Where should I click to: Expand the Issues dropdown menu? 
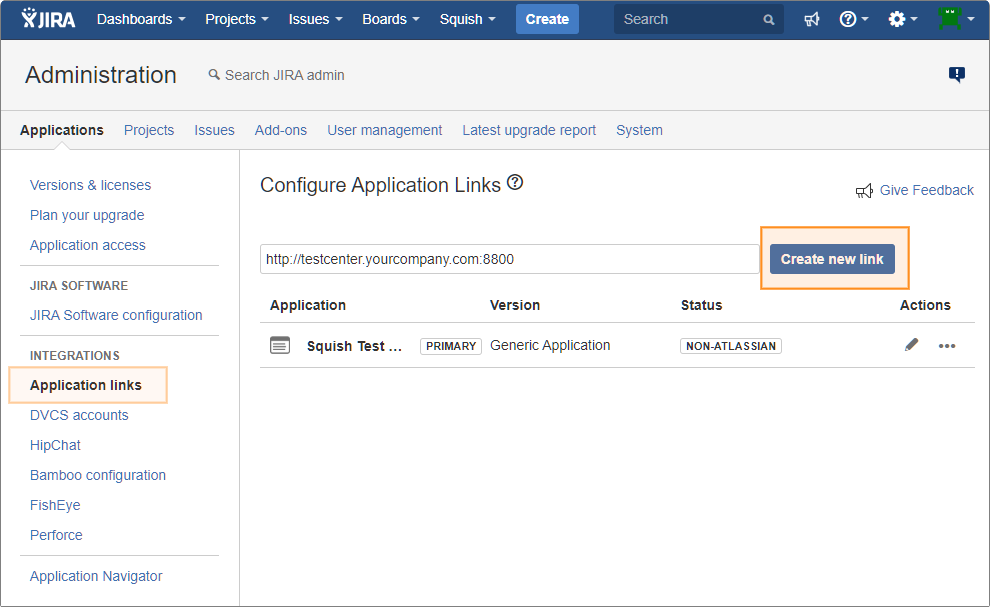coord(315,19)
